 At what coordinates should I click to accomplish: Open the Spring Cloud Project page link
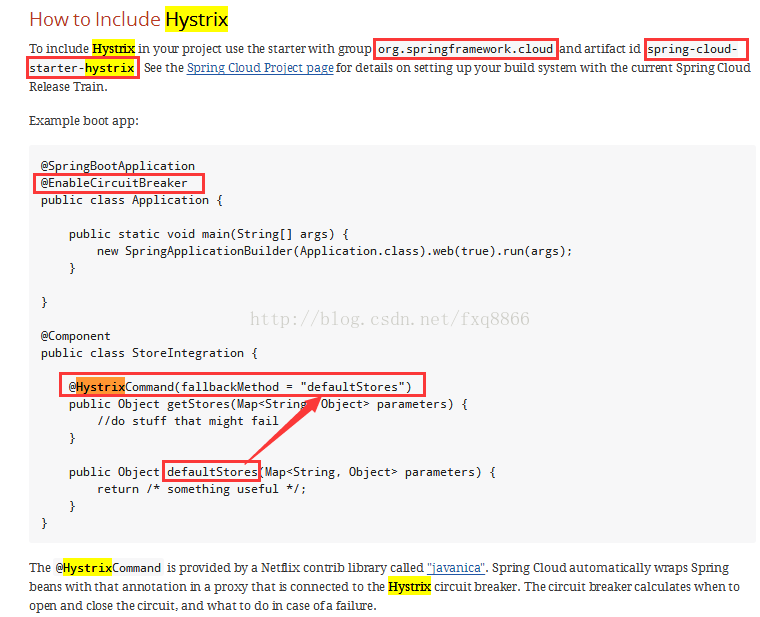pos(260,68)
